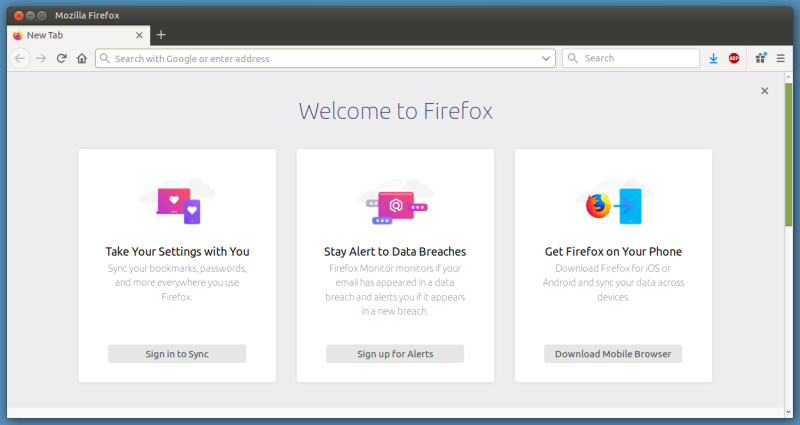800x425 pixels.
Task: Click the Forward navigation arrow
Action: click(41, 58)
